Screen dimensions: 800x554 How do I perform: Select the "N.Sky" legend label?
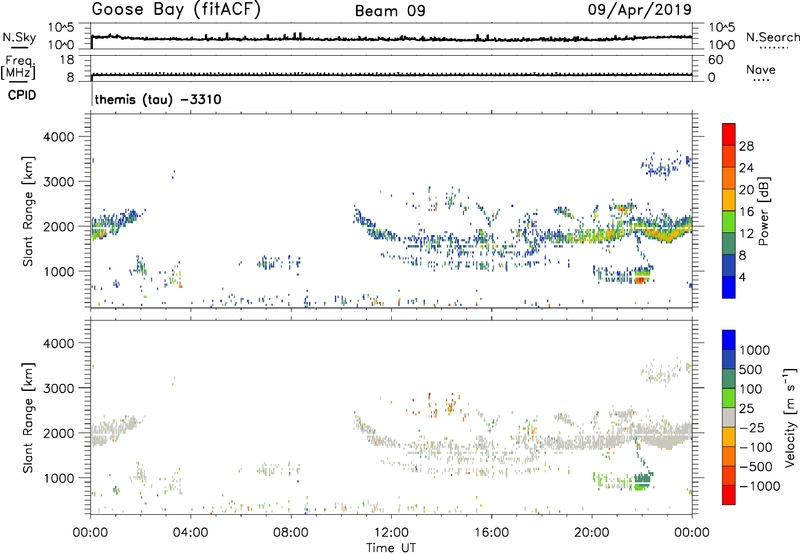click(x=19, y=37)
